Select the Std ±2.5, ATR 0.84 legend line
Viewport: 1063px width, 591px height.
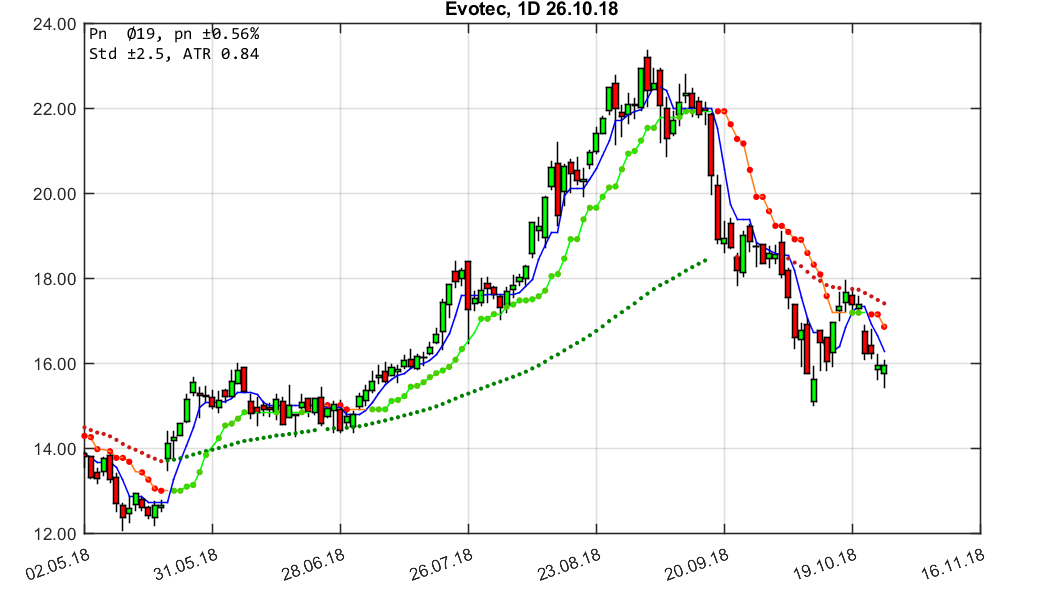pyautogui.click(x=170, y=53)
